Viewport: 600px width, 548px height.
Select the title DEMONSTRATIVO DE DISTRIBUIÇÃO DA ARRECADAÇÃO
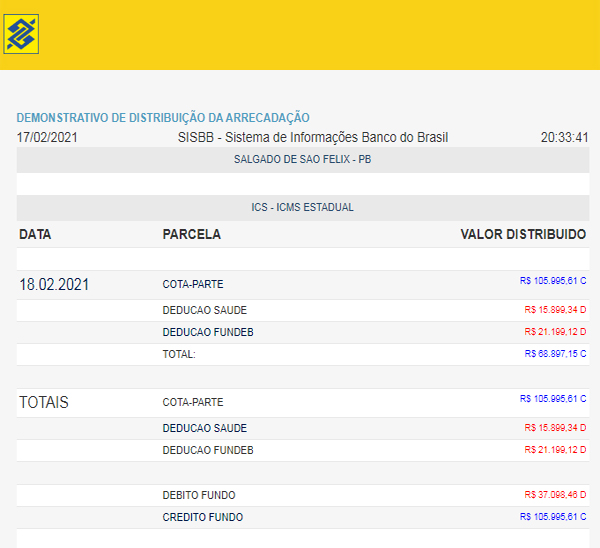(163, 117)
